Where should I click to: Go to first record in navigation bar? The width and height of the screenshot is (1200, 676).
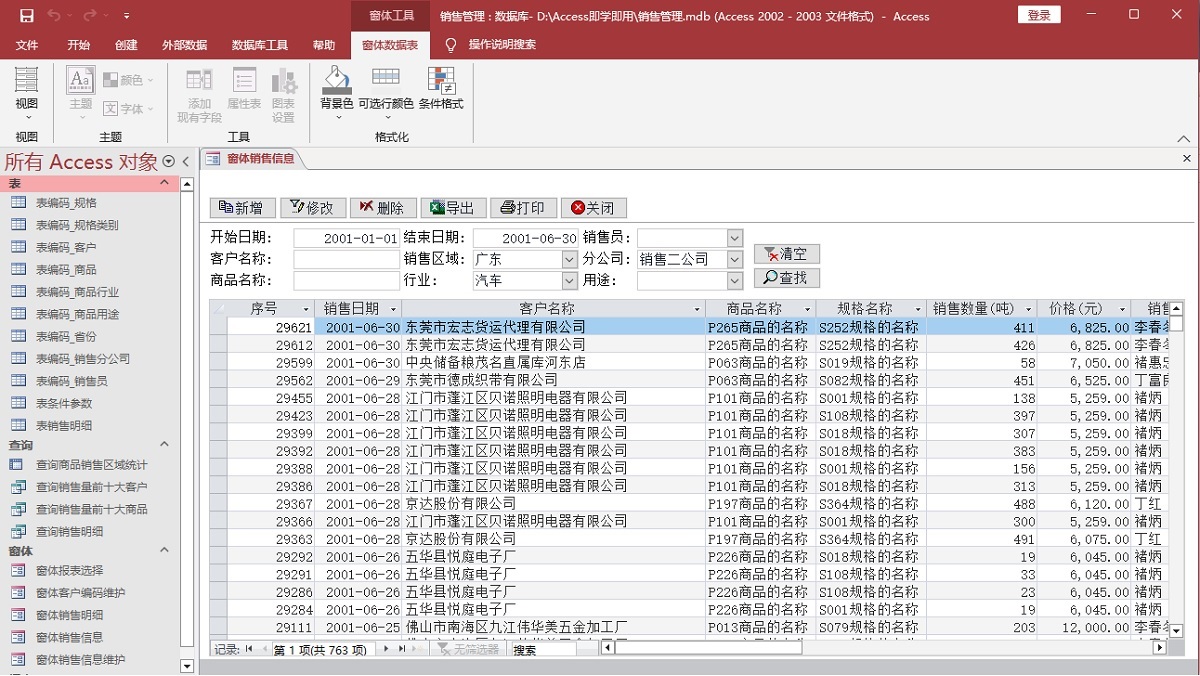click(249, 649)
